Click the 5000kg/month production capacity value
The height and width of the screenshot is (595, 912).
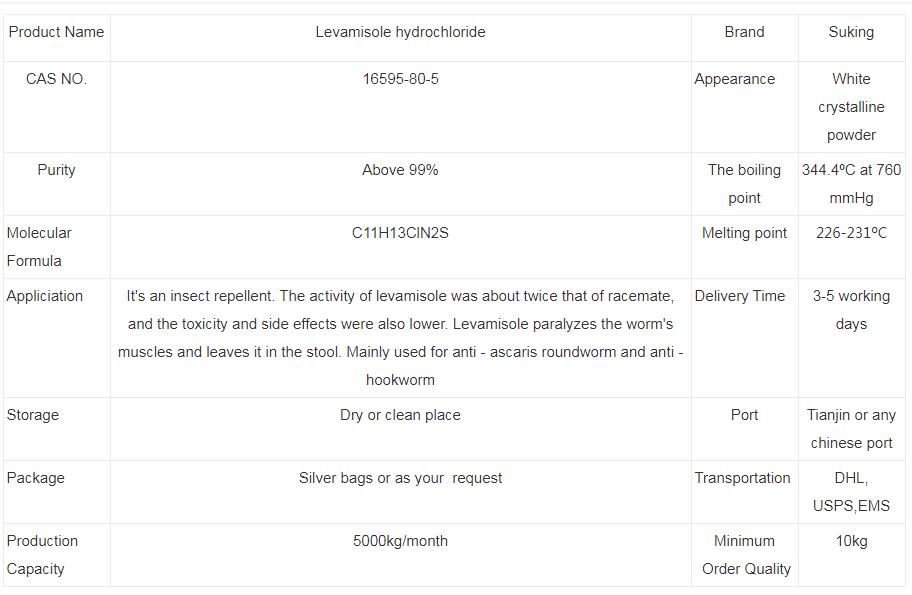tap(400, 541)
